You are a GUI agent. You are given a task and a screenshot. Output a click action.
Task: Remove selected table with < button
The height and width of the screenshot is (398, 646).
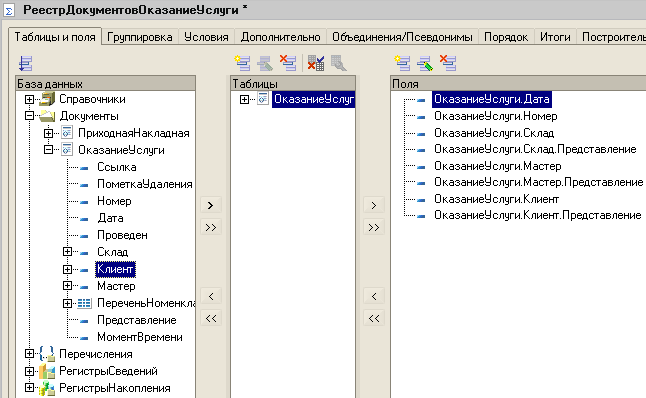(x=211, y=296)
